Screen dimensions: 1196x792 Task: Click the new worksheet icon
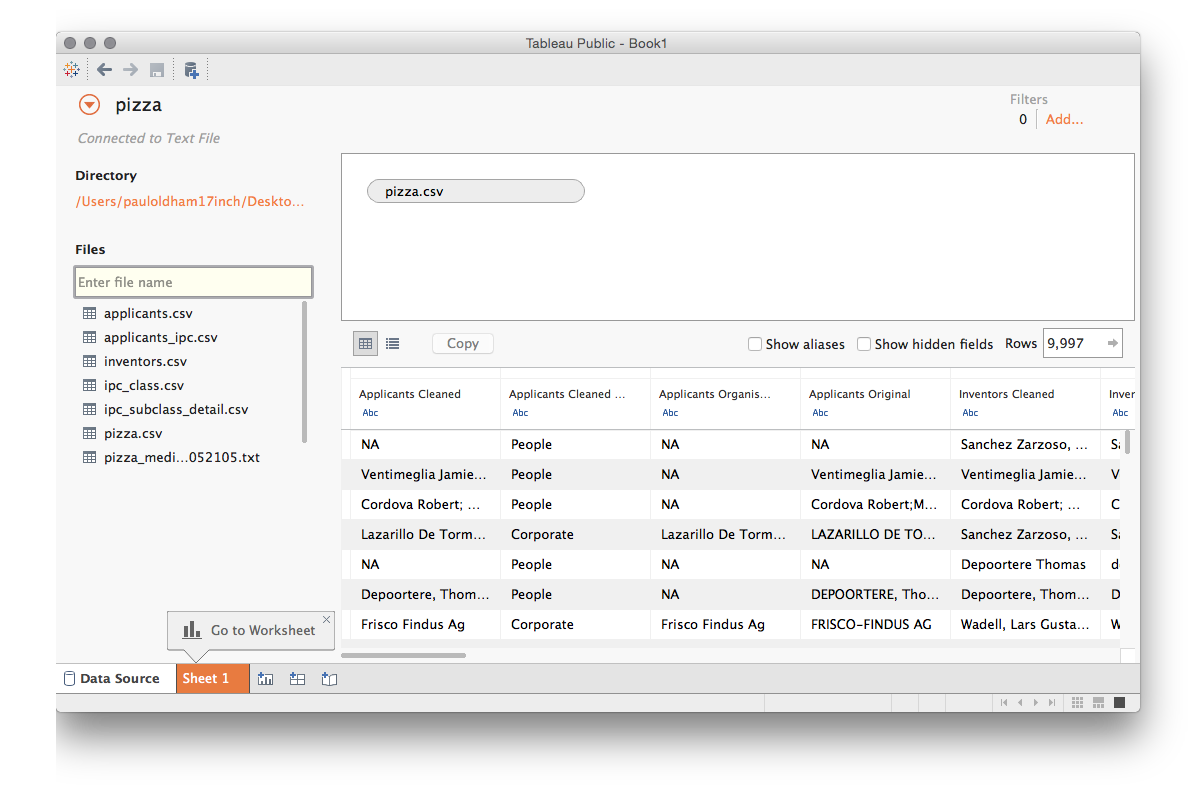[x=265, y=679]
